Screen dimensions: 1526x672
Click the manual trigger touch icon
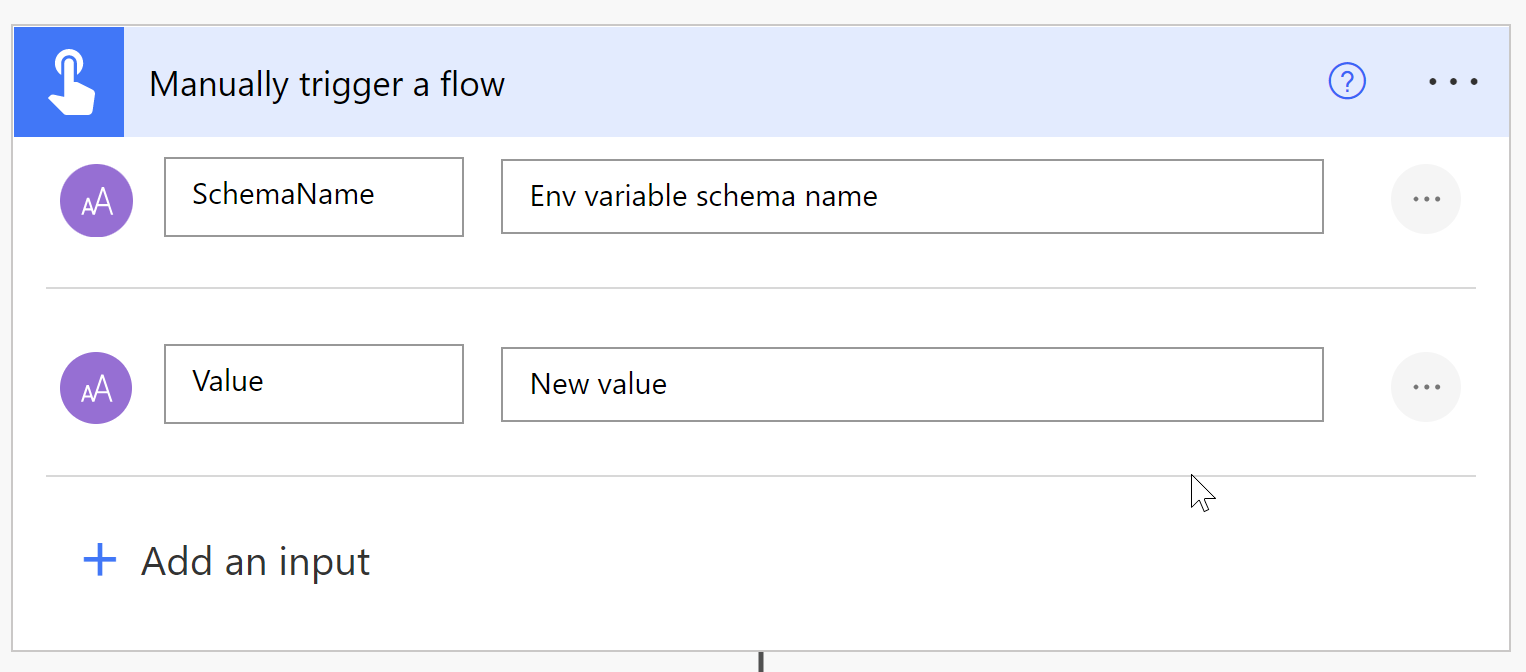coord(68,81)
